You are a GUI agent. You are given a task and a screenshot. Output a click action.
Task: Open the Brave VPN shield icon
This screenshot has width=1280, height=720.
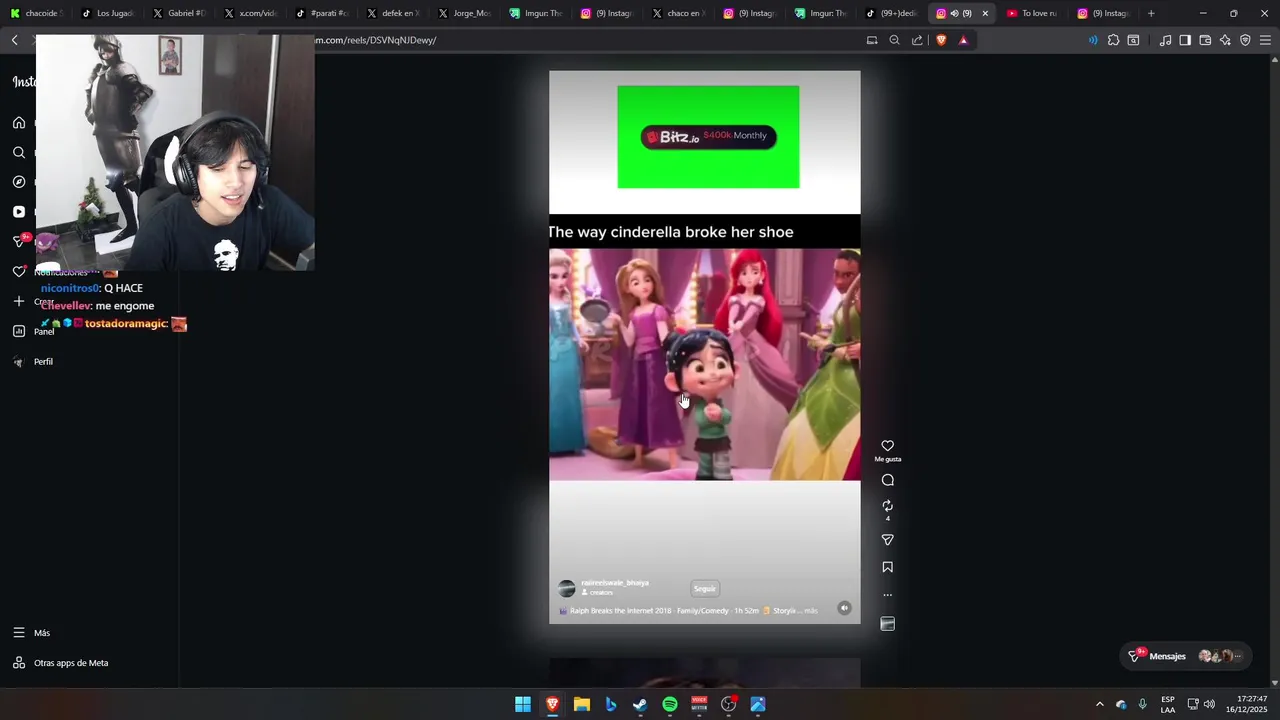[1245, 40]
